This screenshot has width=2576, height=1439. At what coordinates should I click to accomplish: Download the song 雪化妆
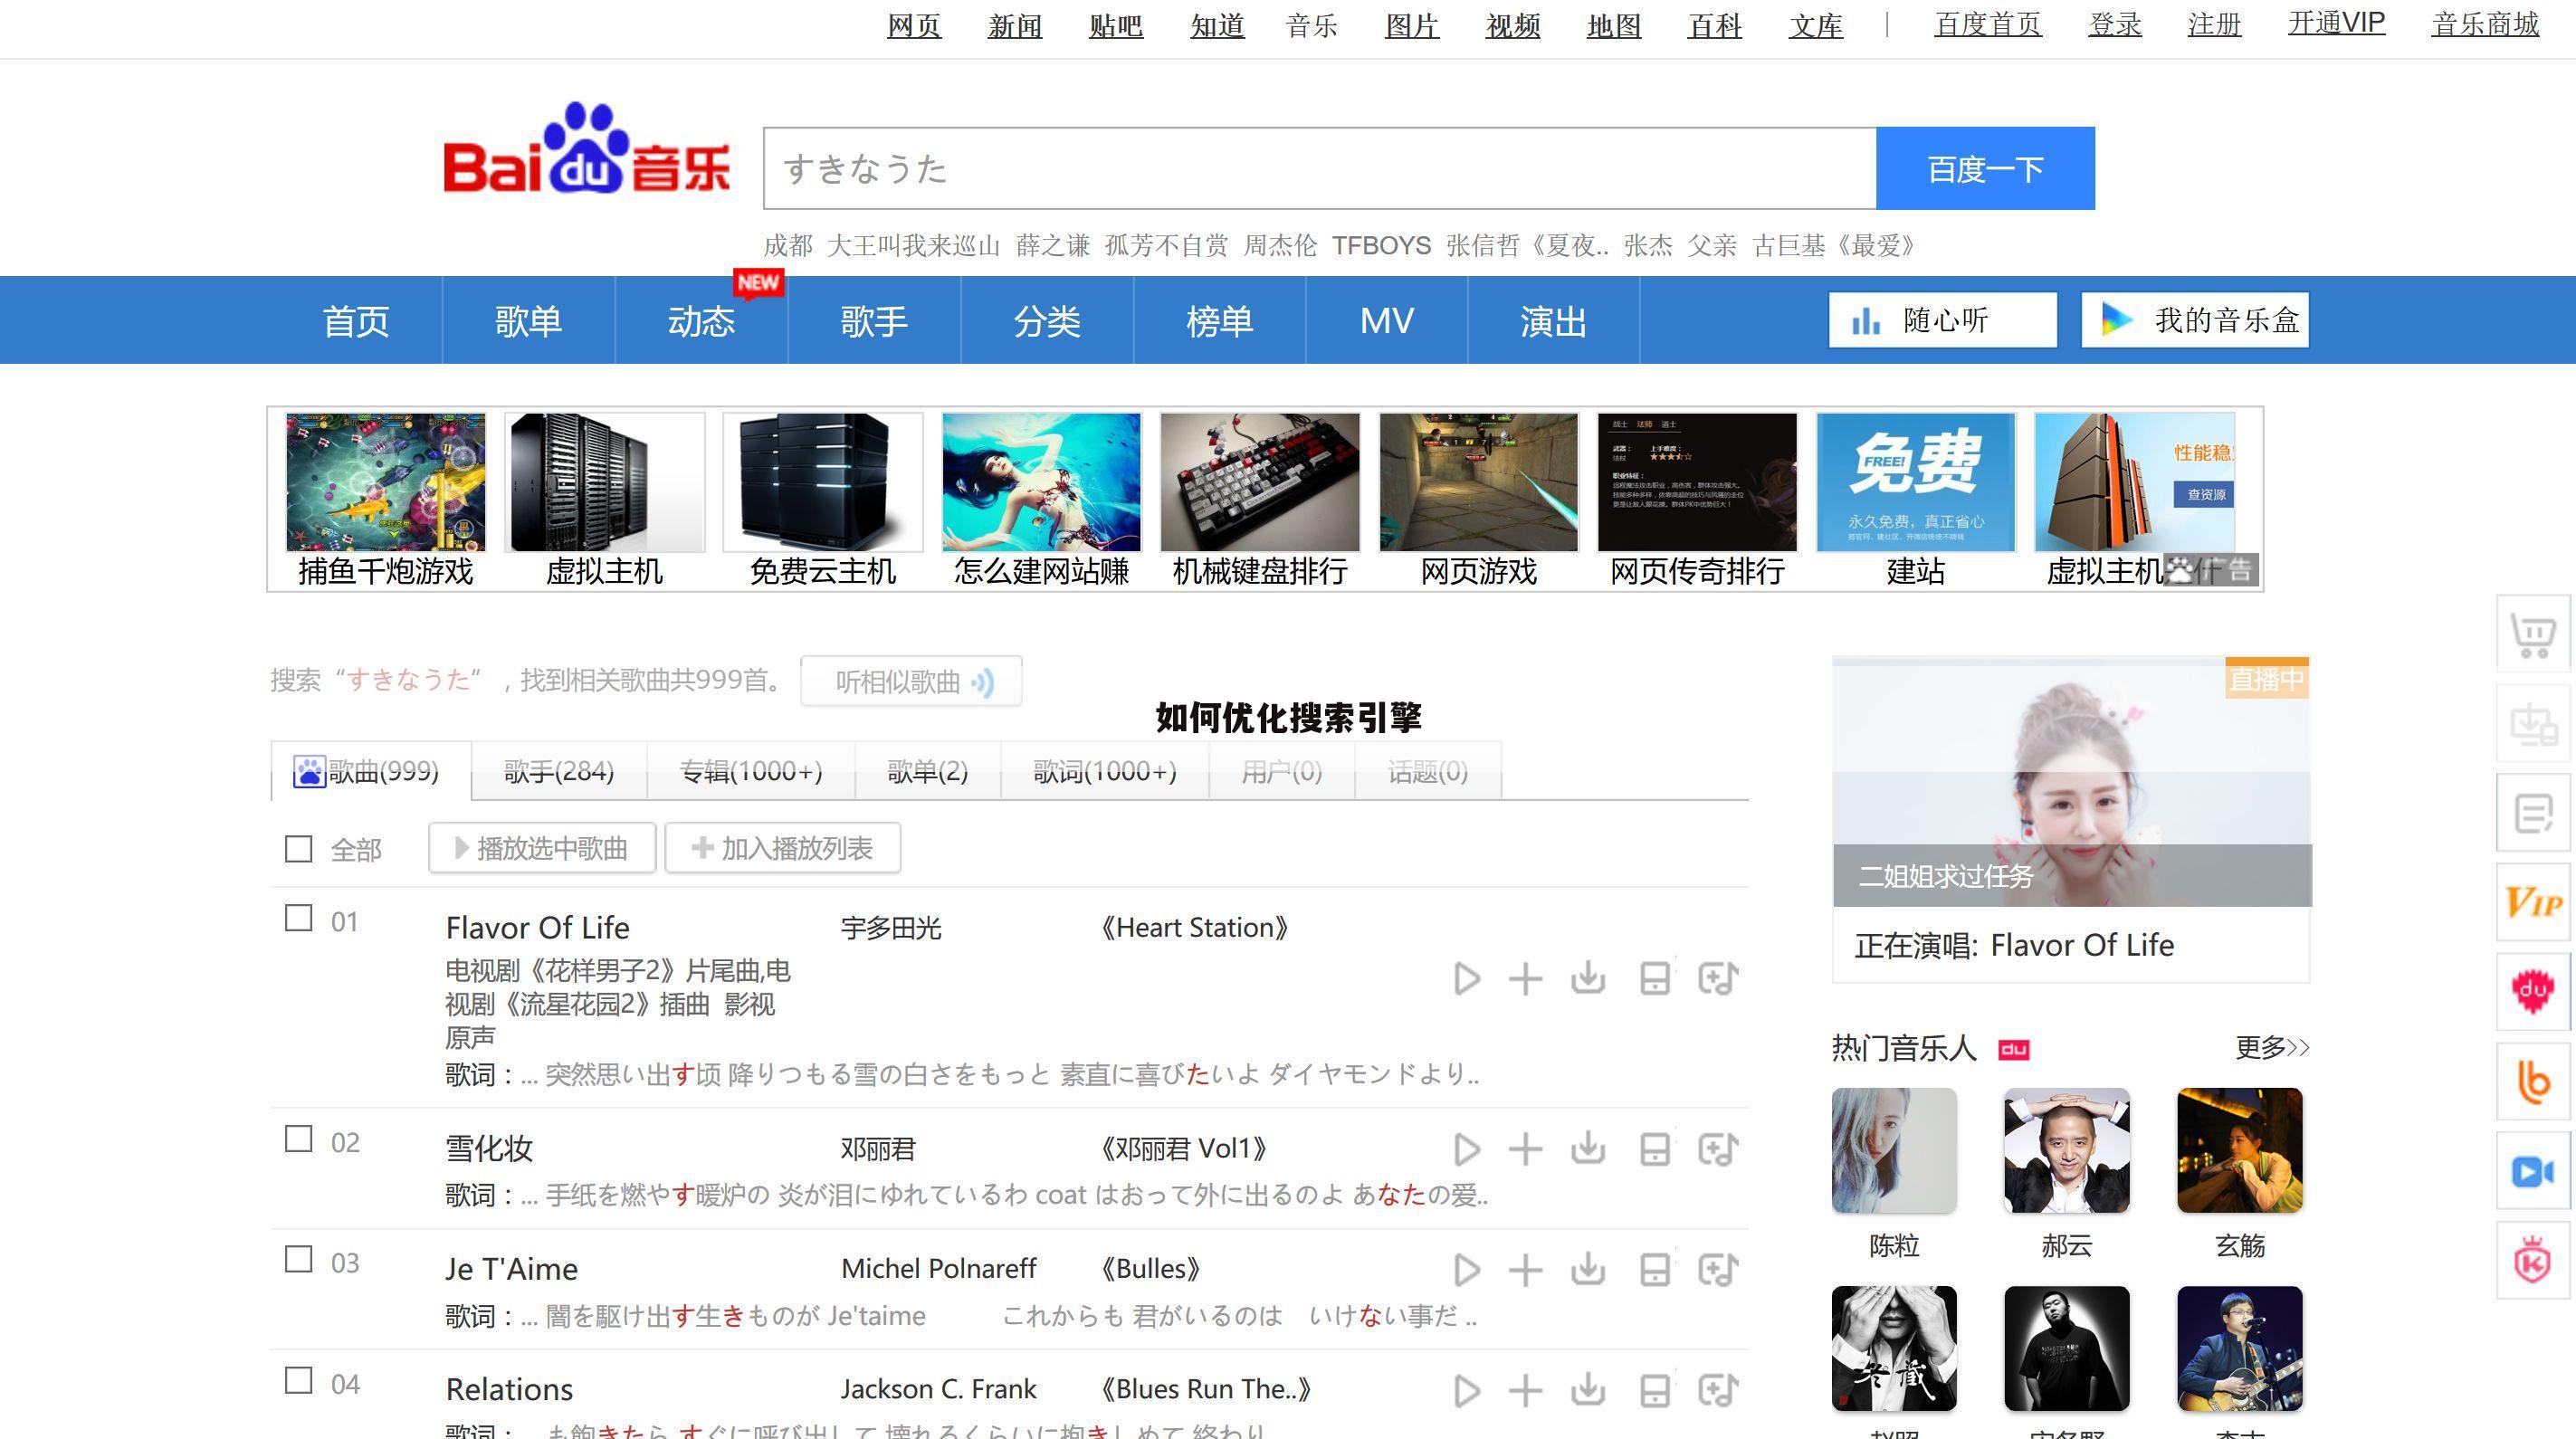[1588, 1149]
